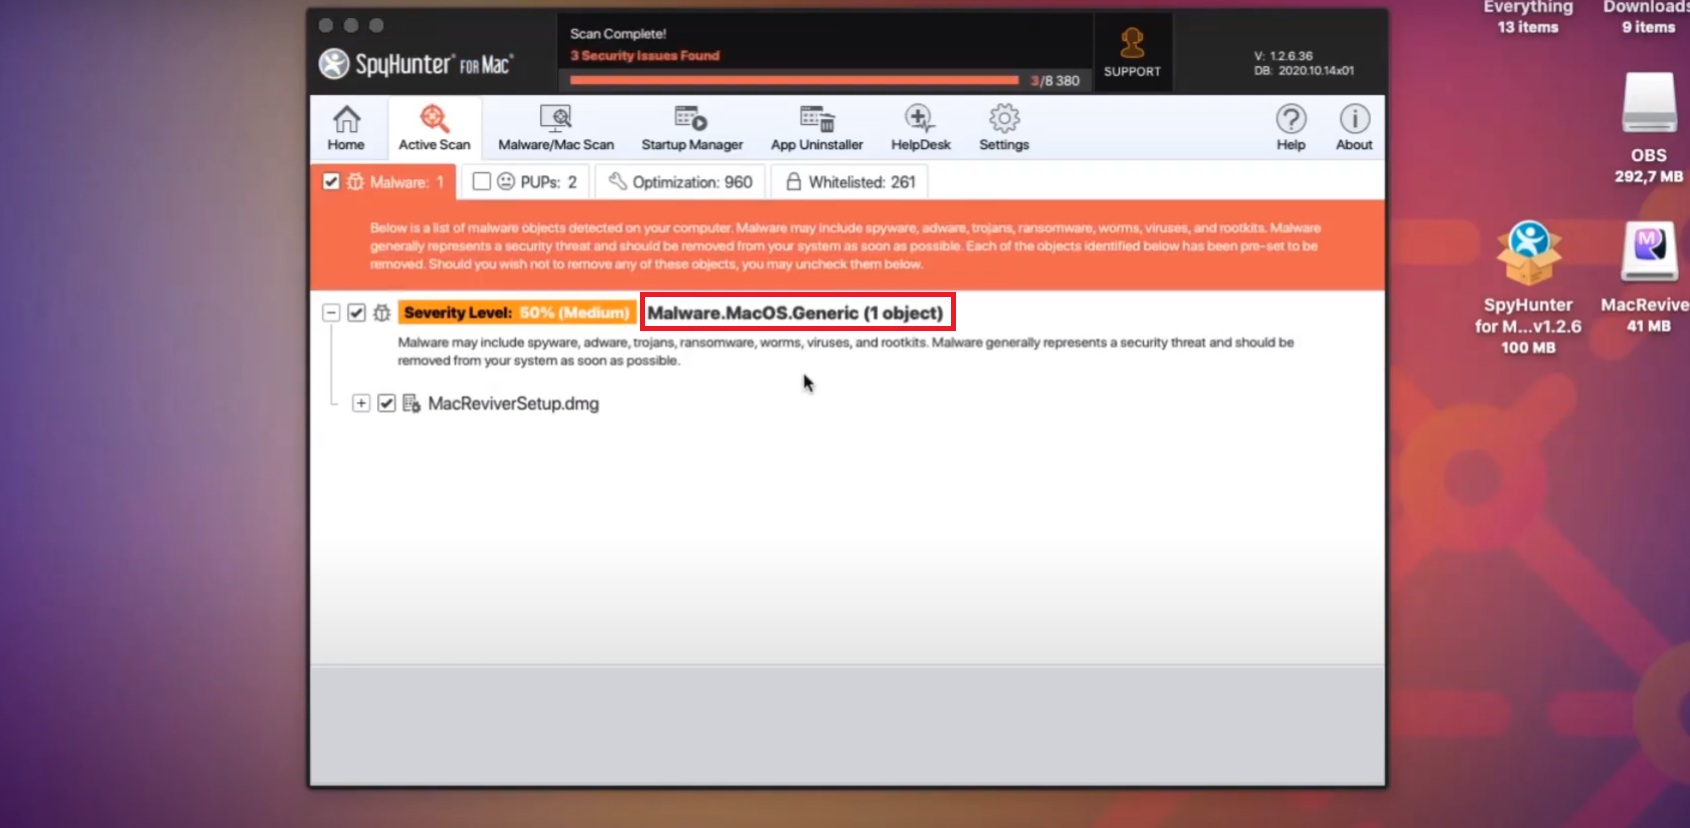Open the App Uninstaller tool
The height and width of the screenshot is (828, 1690).
tap(817, 127)
